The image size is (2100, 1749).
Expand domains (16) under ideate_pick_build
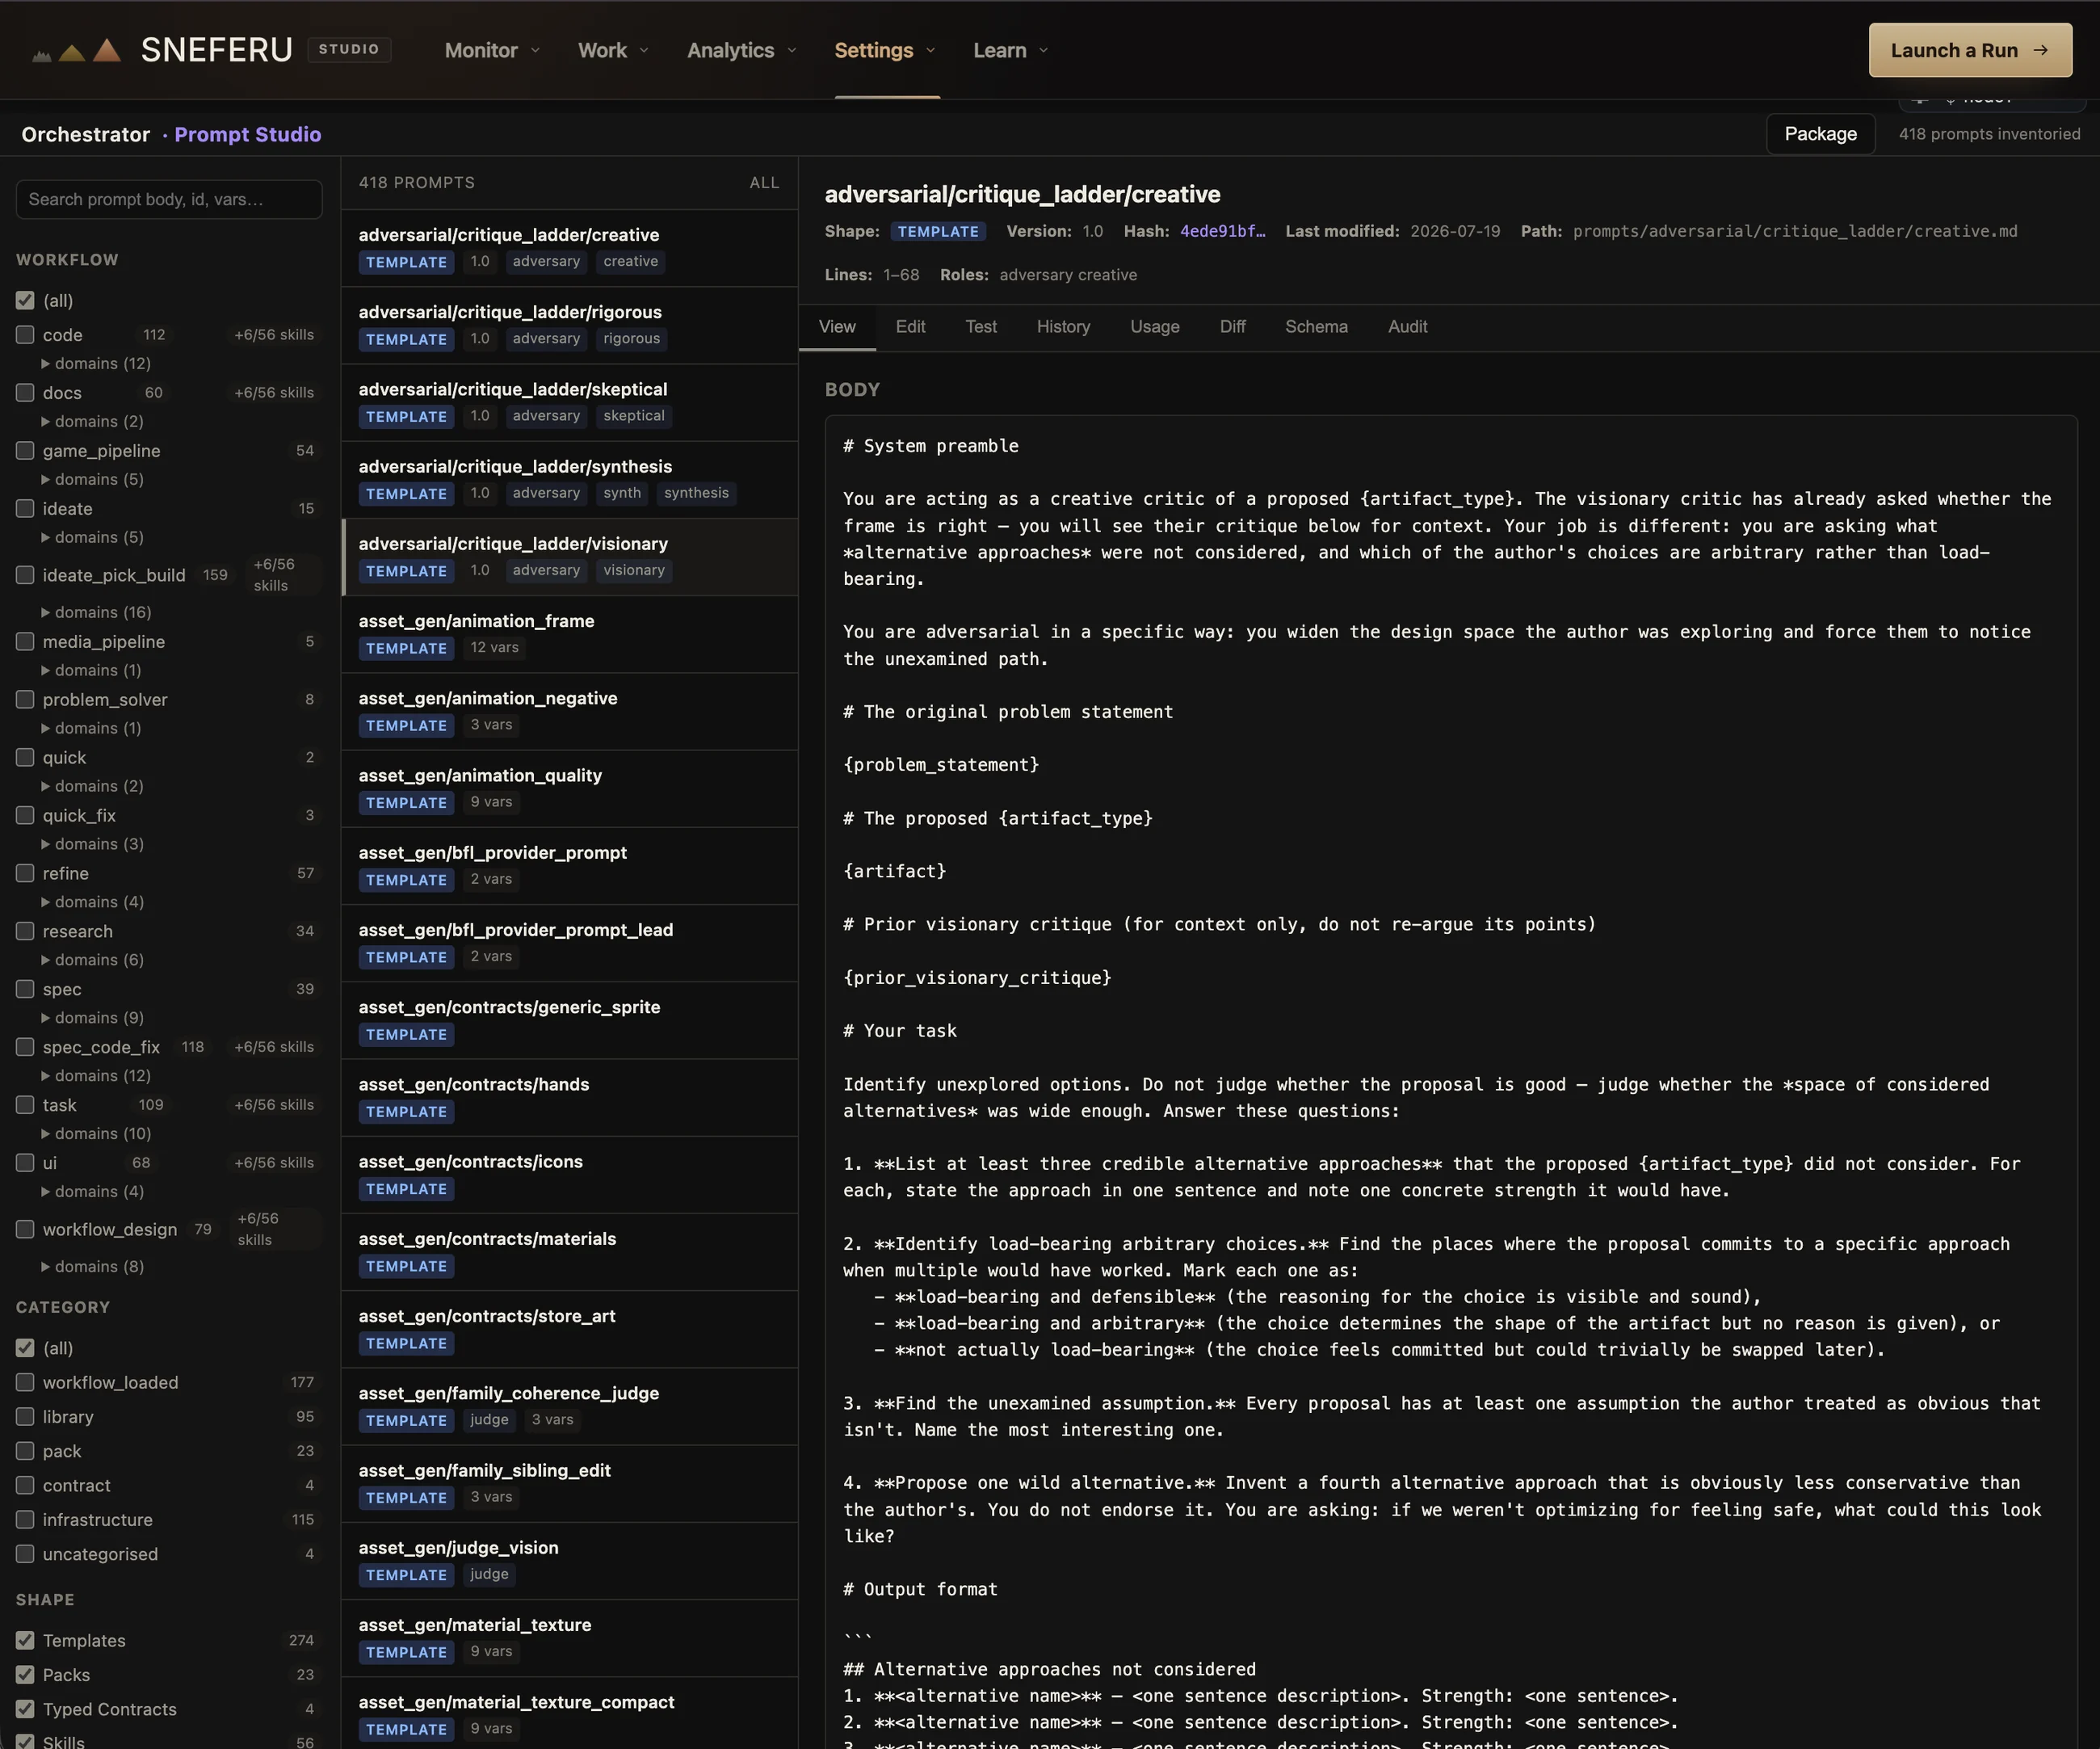[96, 612]
